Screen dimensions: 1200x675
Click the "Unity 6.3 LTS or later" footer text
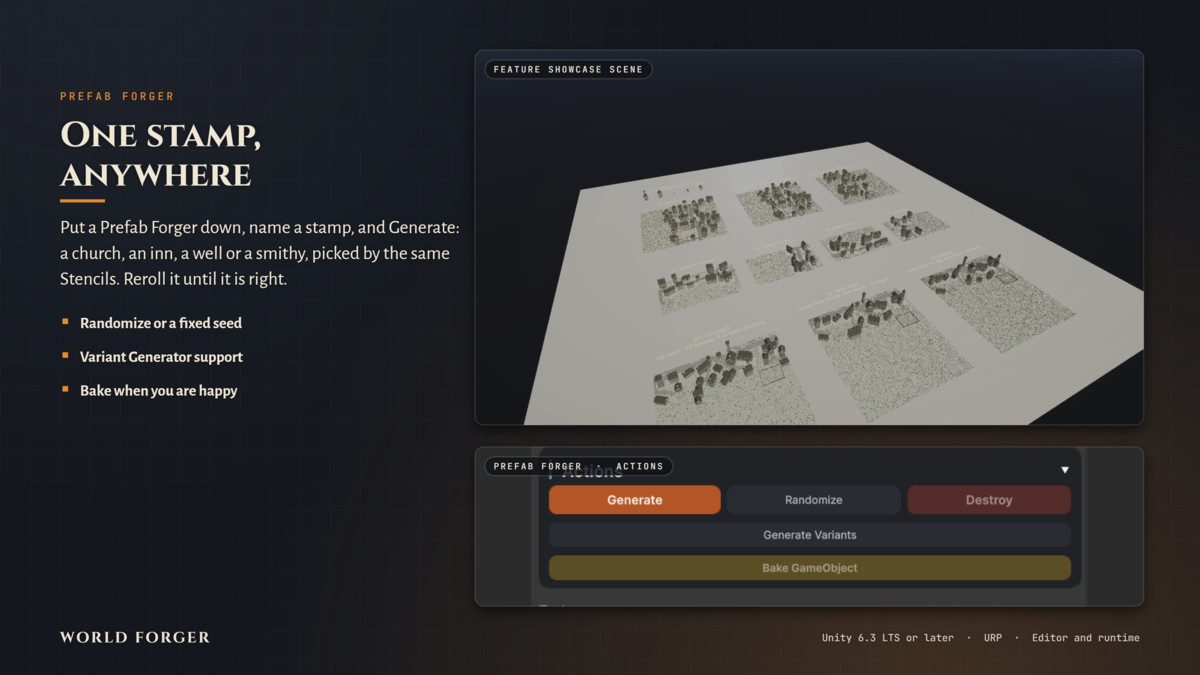point(888,638)
